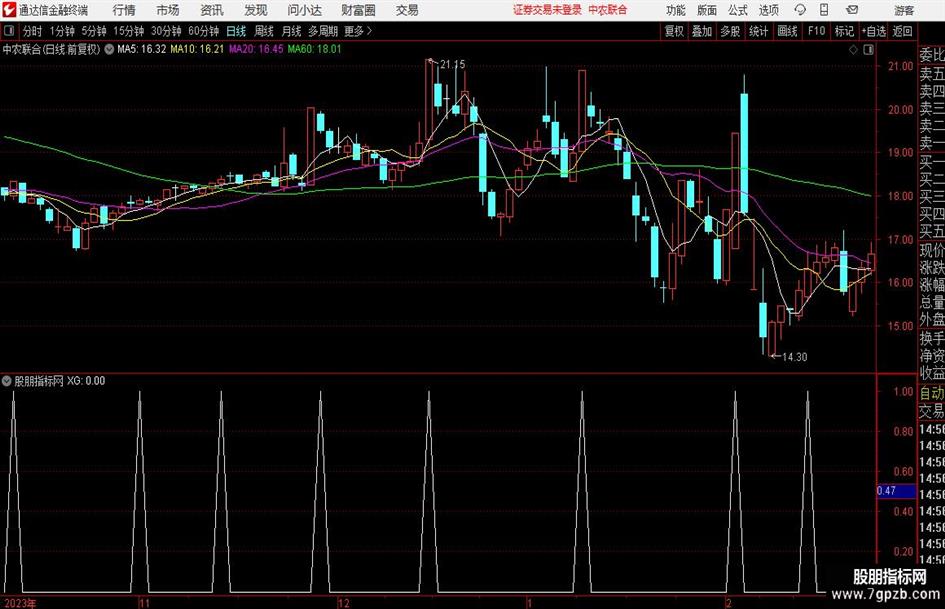Click the red 中农联合 title text
This screenshot has width=945, height=609.
coord(608,10)
